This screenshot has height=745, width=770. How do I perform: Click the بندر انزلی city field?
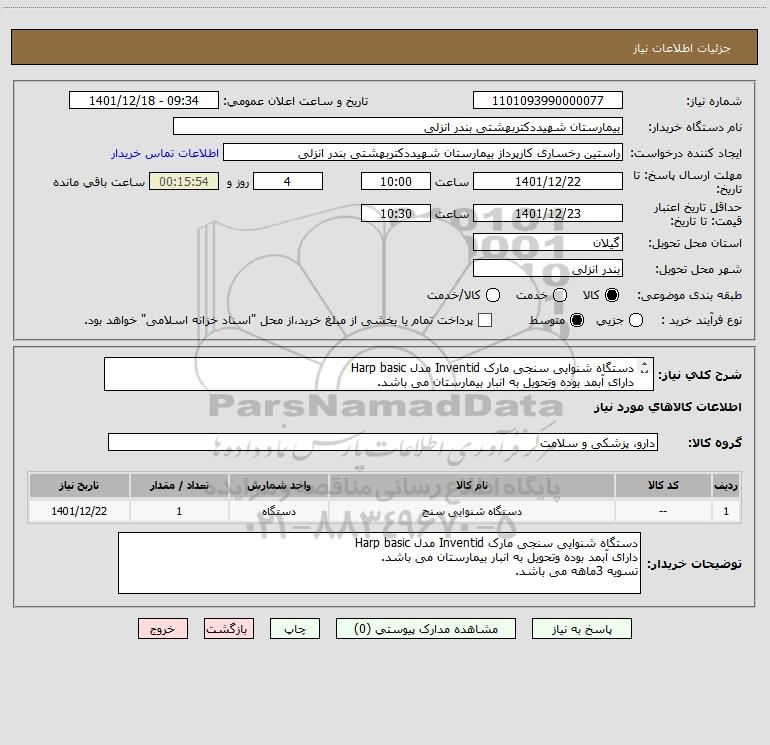548,269
